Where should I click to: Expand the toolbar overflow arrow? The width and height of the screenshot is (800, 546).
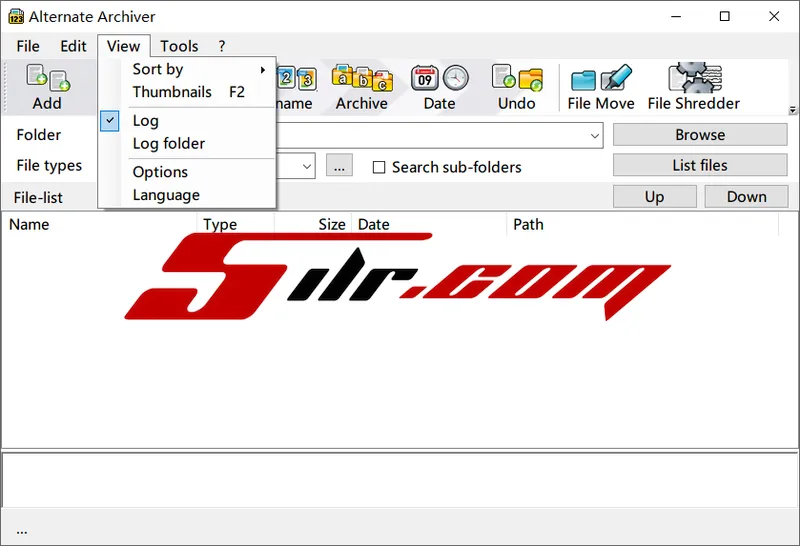coord(792,110)
